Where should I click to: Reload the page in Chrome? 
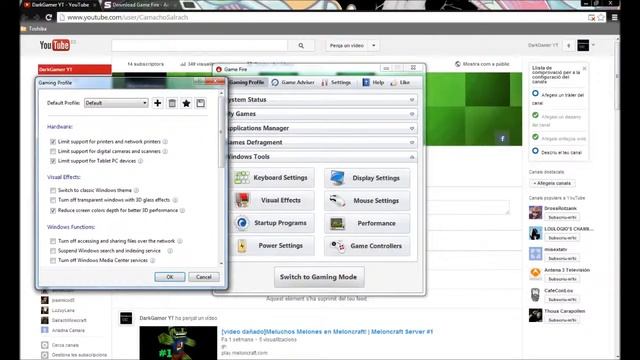click(x=49, y=17)
